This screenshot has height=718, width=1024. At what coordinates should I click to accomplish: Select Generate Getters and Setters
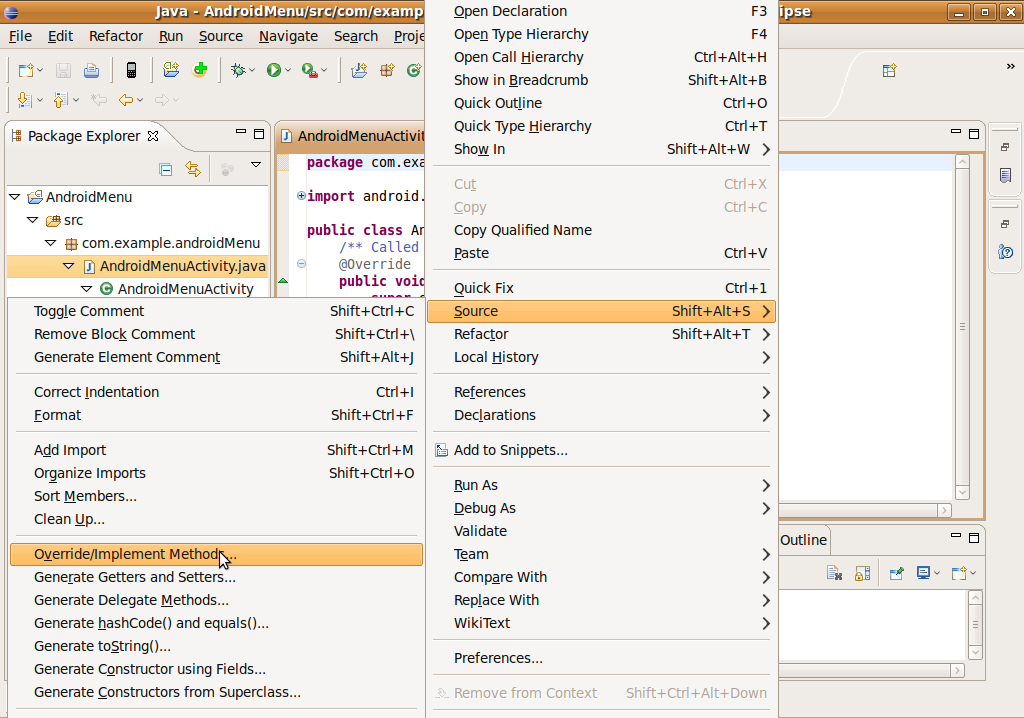[x=216, y=578]
